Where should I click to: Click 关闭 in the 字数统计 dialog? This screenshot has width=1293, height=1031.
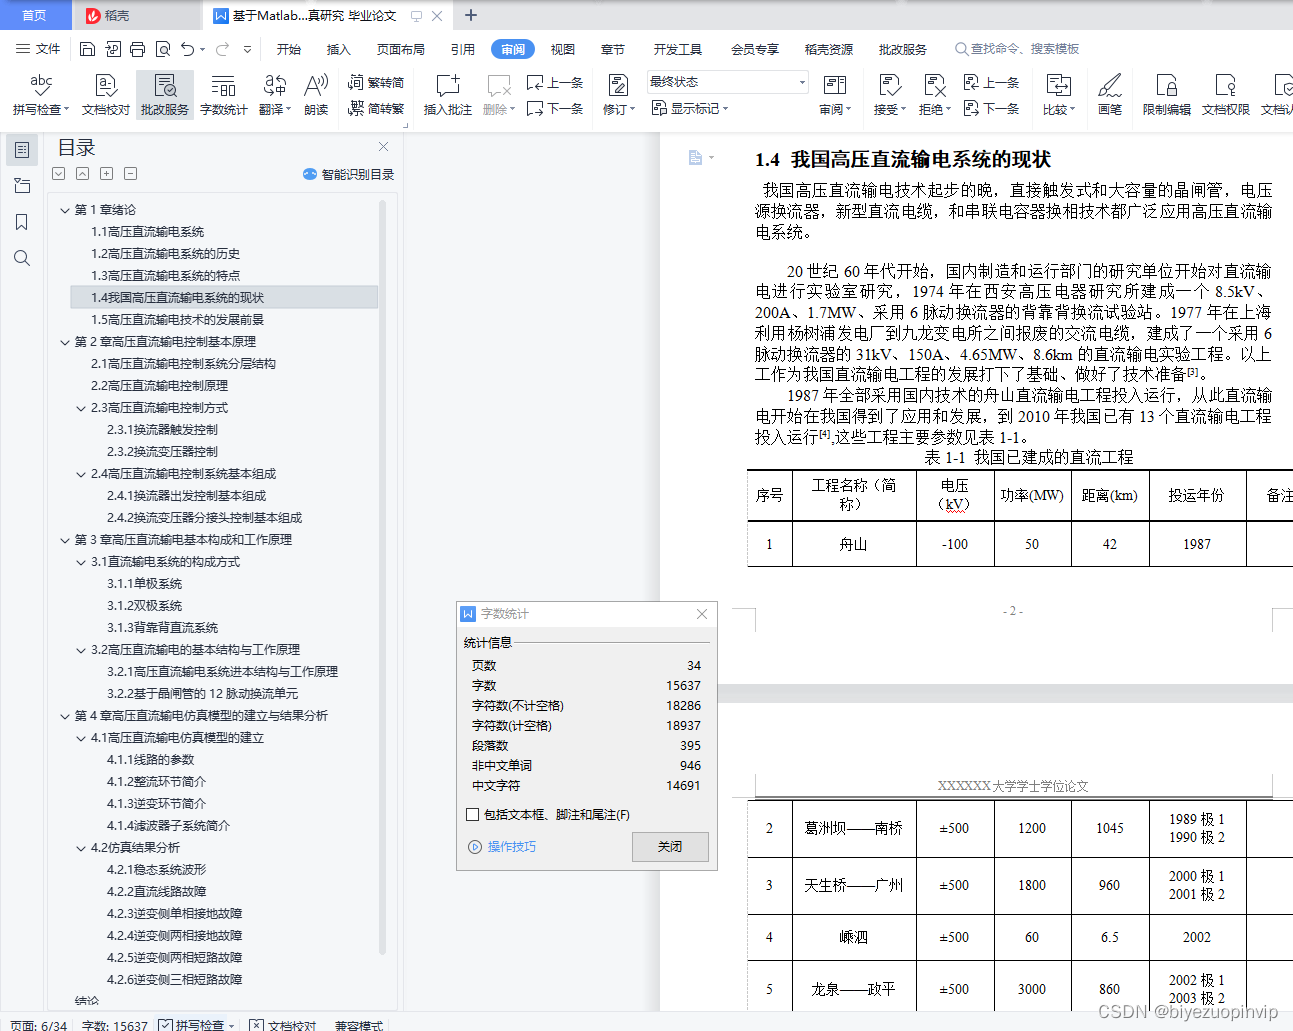pyautogui.click(x=670, y=847)
